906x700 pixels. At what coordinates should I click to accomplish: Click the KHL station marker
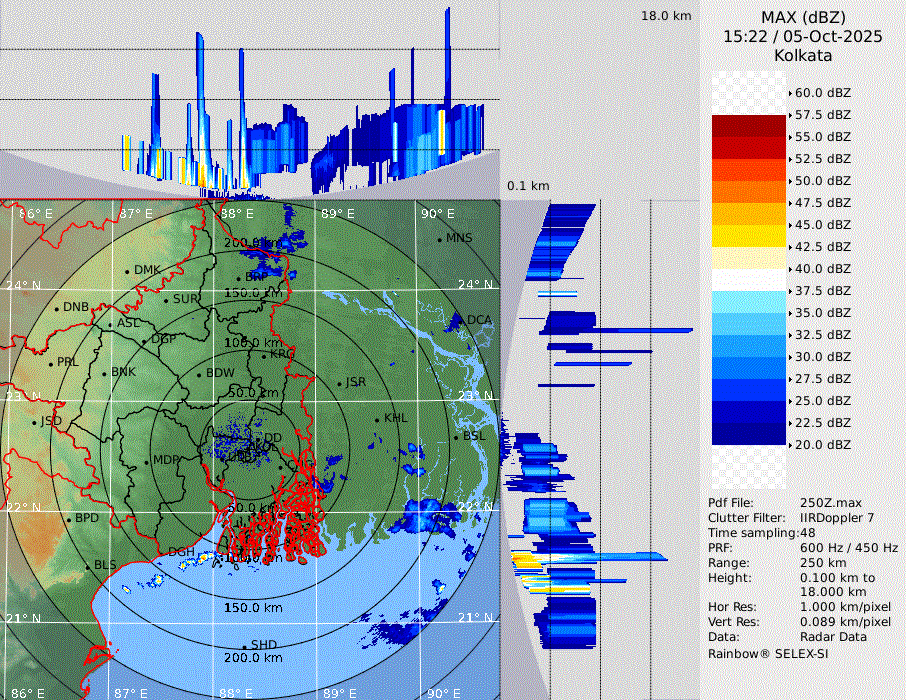point(377,419)
